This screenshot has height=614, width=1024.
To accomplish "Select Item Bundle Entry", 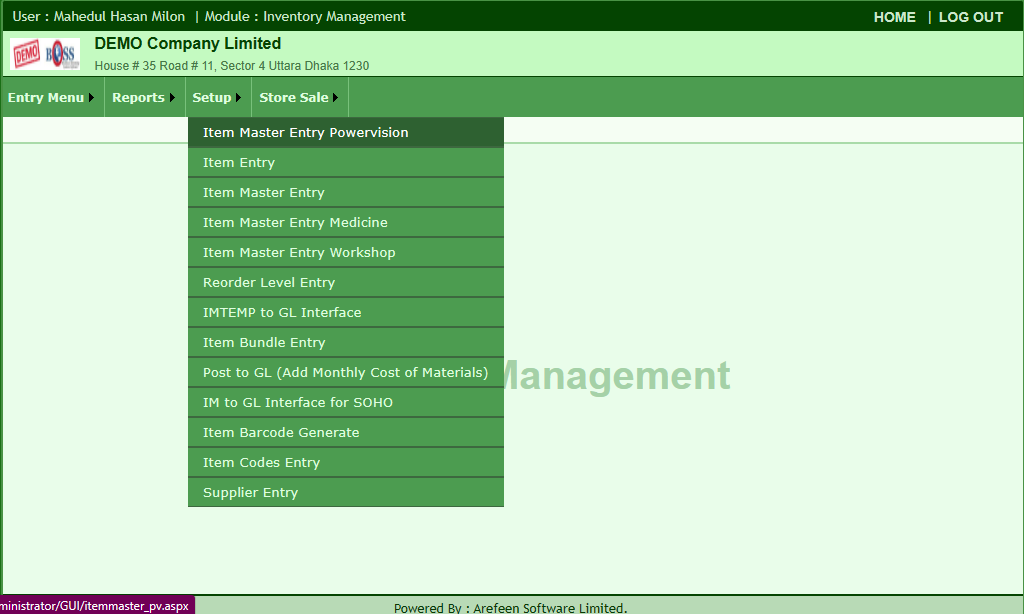I will [x=345, y=343].
